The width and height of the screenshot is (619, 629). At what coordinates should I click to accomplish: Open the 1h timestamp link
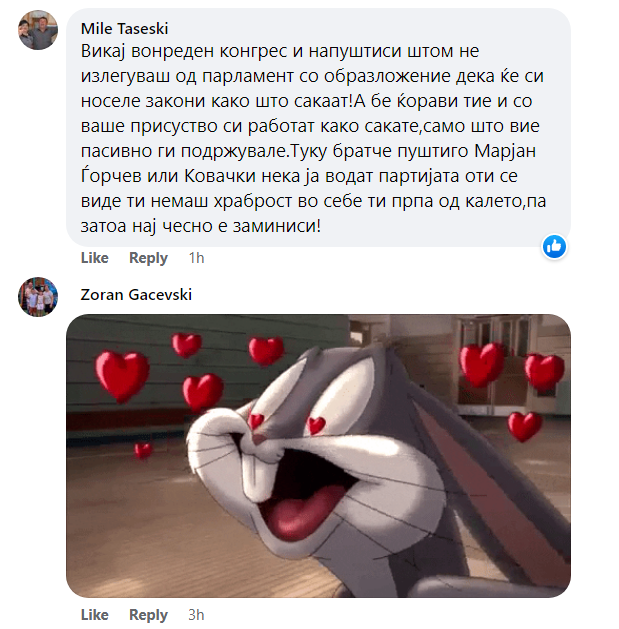(196, 258)
